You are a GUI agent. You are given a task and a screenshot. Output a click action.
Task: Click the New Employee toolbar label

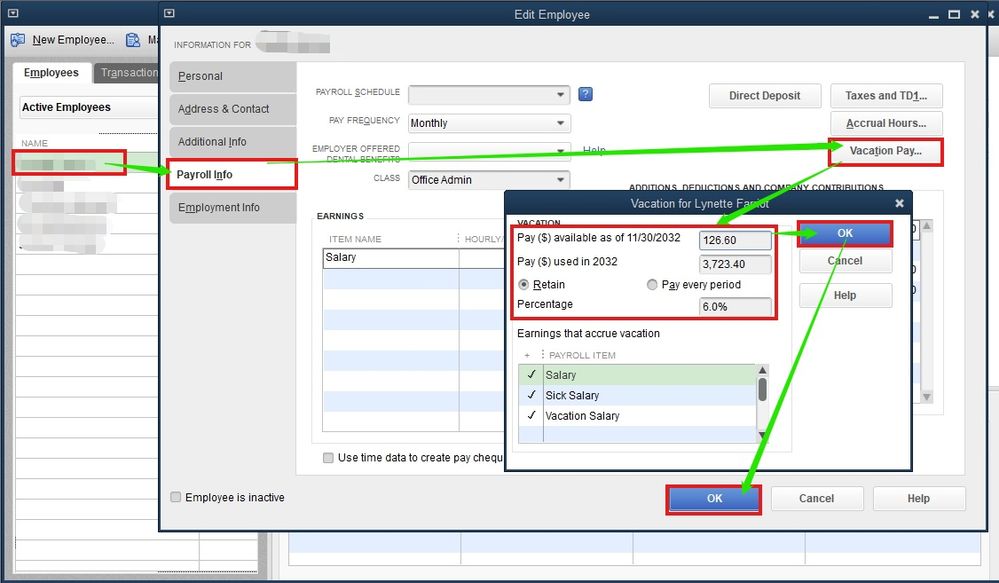click(73, 40)
